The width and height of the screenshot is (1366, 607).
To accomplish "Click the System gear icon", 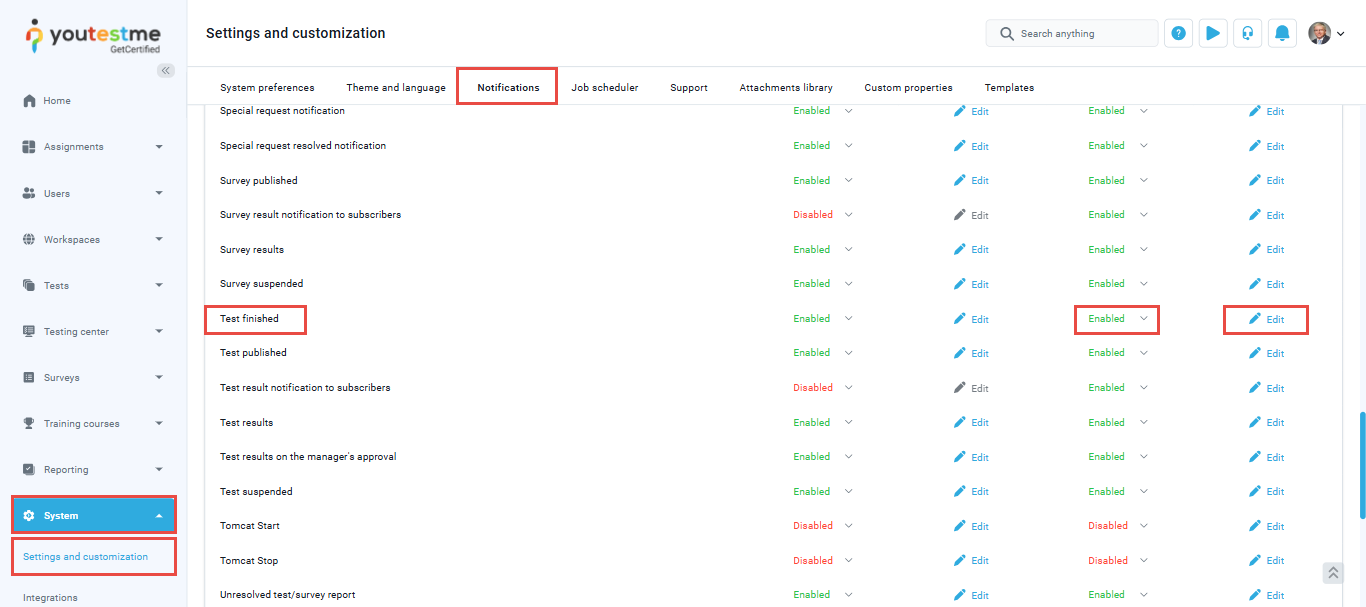I will pos(29,516).
